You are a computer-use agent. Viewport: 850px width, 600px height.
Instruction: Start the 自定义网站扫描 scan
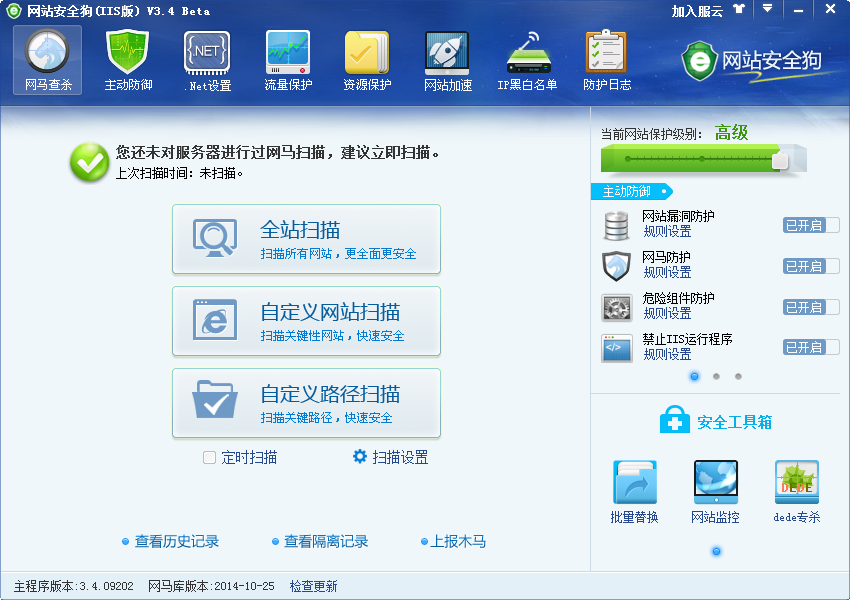[306, 321]
